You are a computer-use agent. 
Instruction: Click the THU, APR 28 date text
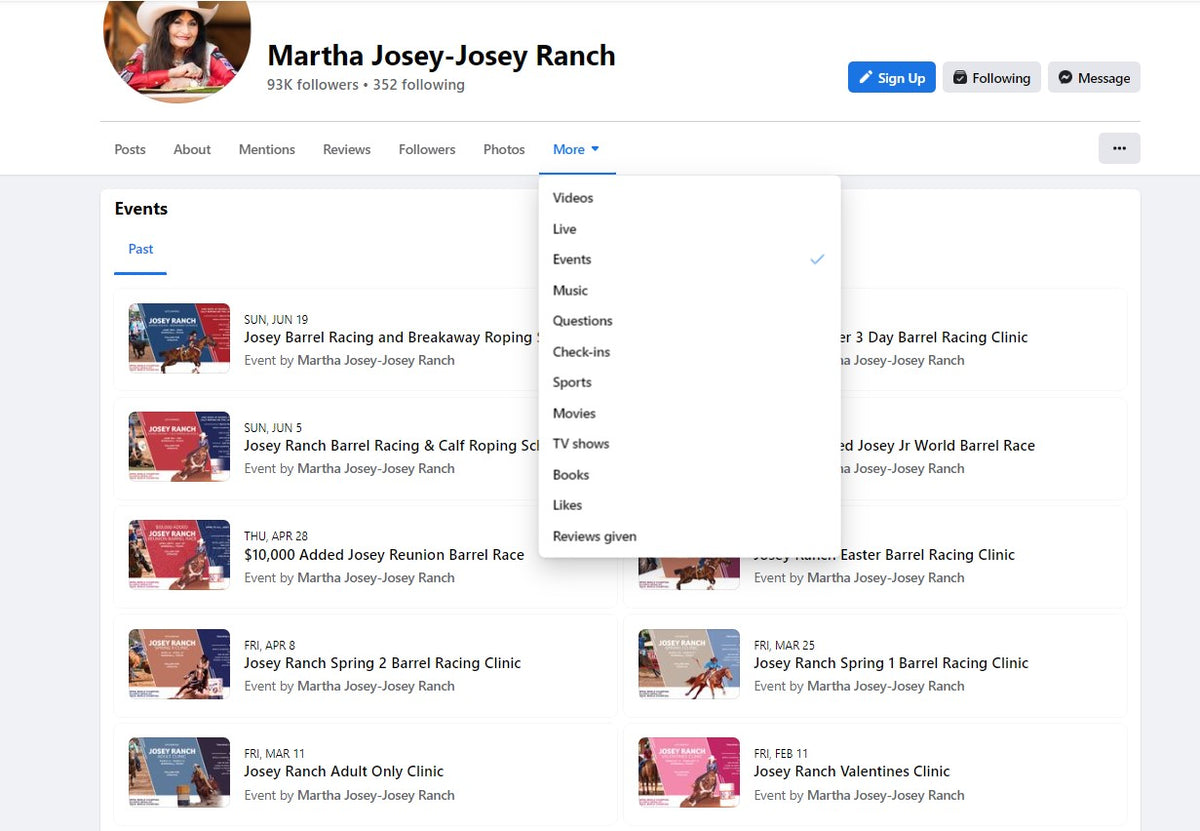pos(276,536)
